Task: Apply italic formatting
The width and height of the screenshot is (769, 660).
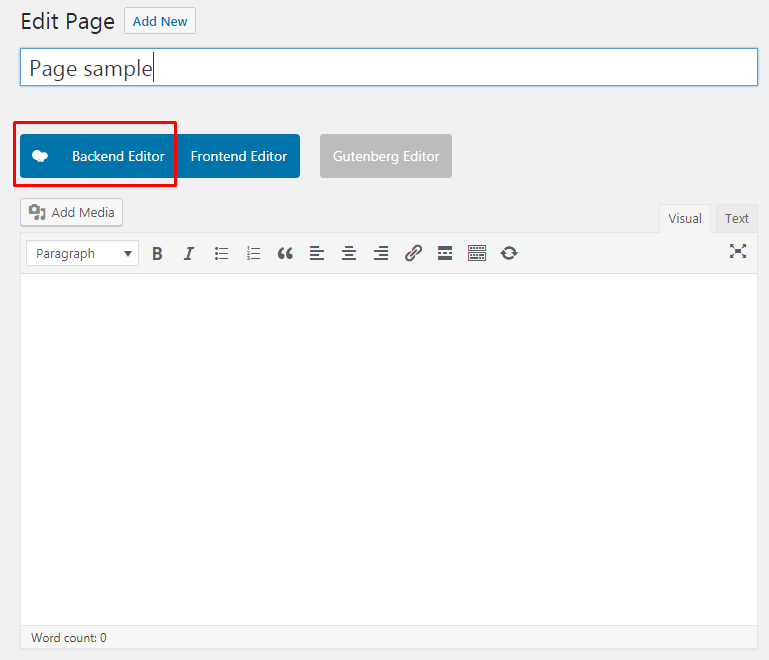Action: coord(188,254)
